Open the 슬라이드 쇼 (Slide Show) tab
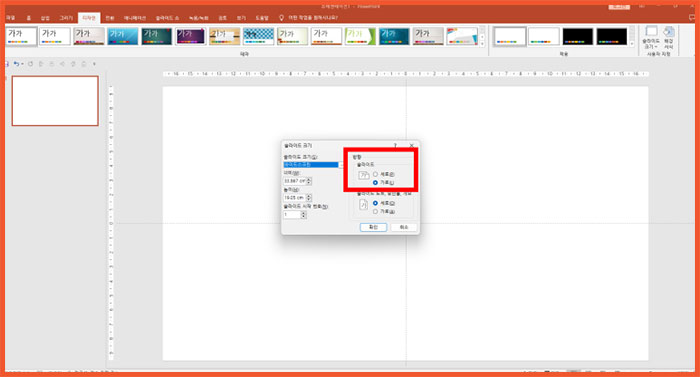The height and width of the screenshot is (377, 700). 167,18
